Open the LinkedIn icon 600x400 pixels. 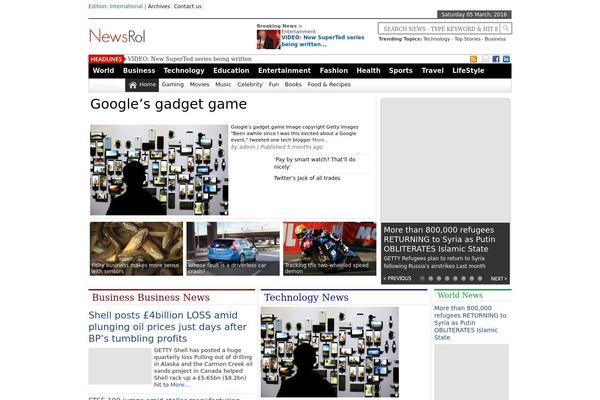pyautogui.click(x=506, y=59)
